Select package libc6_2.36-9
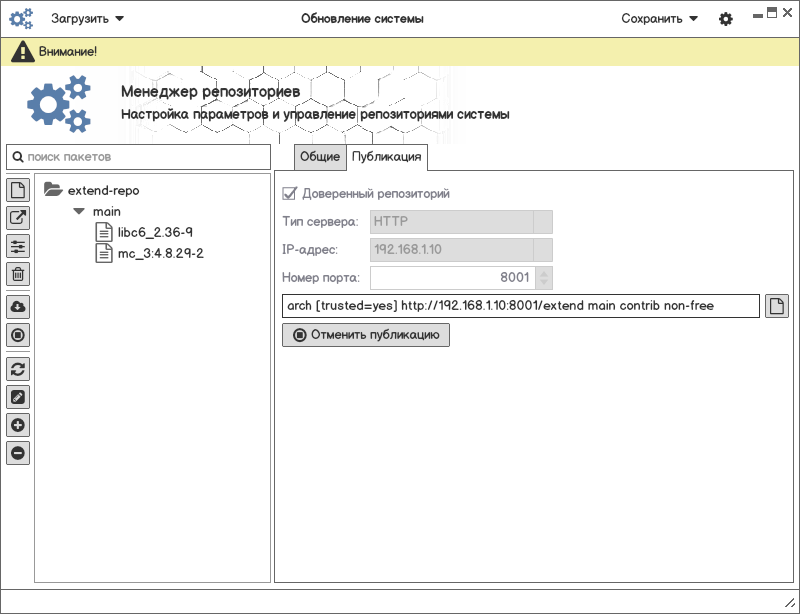This screenshot has height=614, width=800. (x=155, y=232)
